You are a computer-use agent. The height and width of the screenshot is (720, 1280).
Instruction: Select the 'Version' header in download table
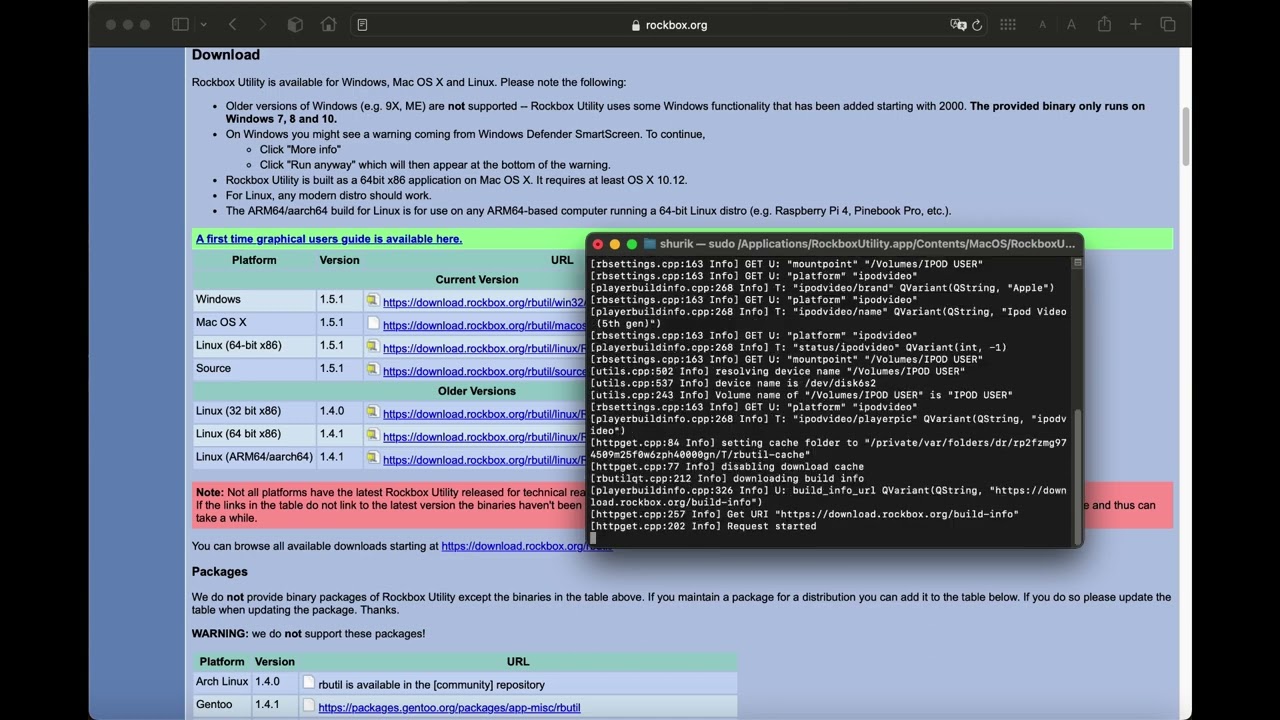click(x=339, y=260)
